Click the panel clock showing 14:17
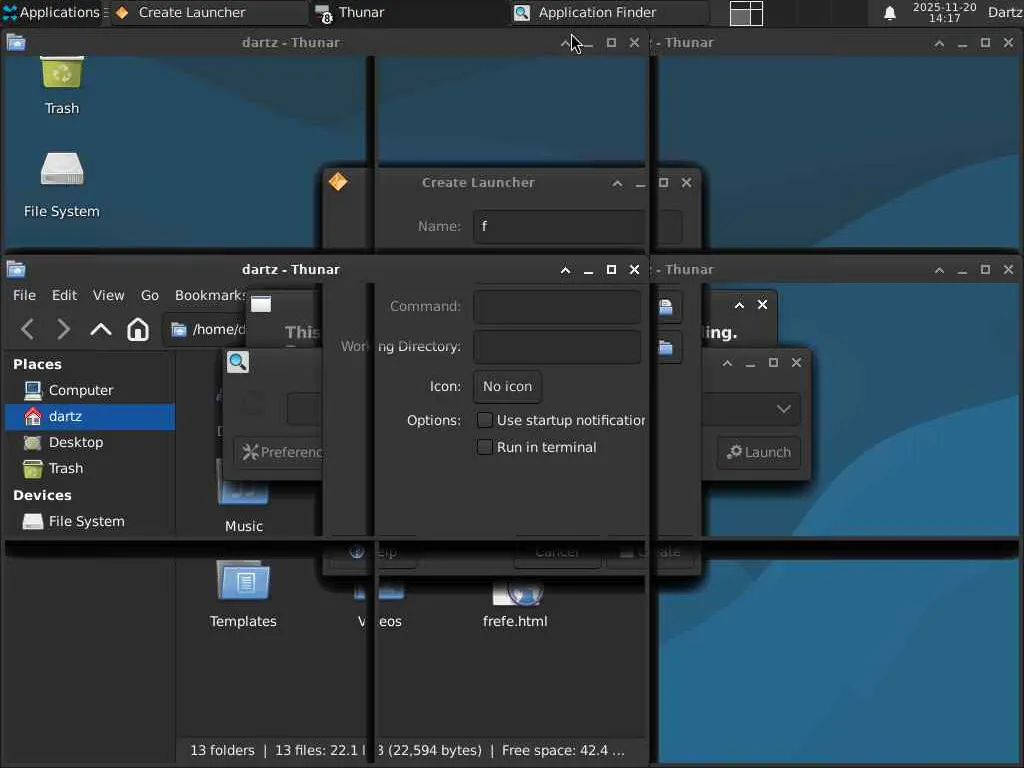This screenshot has height=768, width=1024. click(944, 12)
